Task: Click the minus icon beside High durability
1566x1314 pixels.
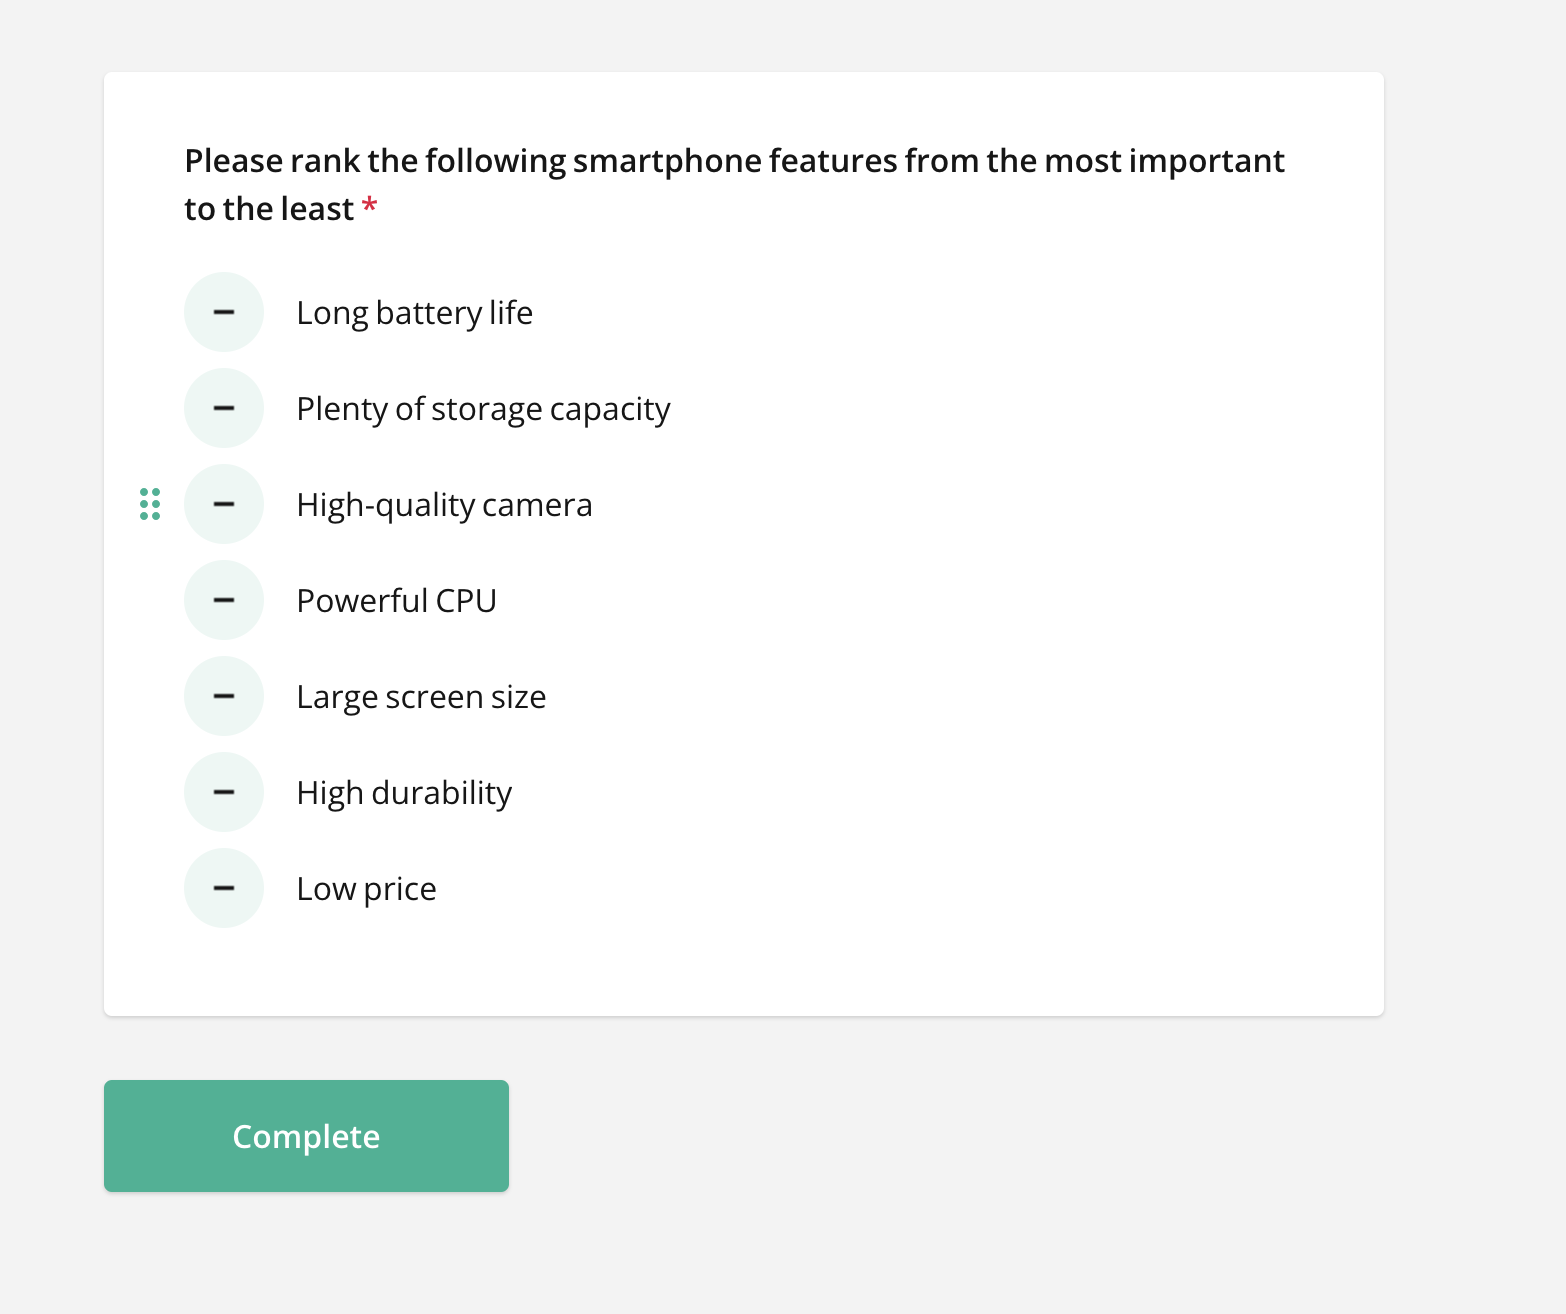Action: tap(224, 792)
